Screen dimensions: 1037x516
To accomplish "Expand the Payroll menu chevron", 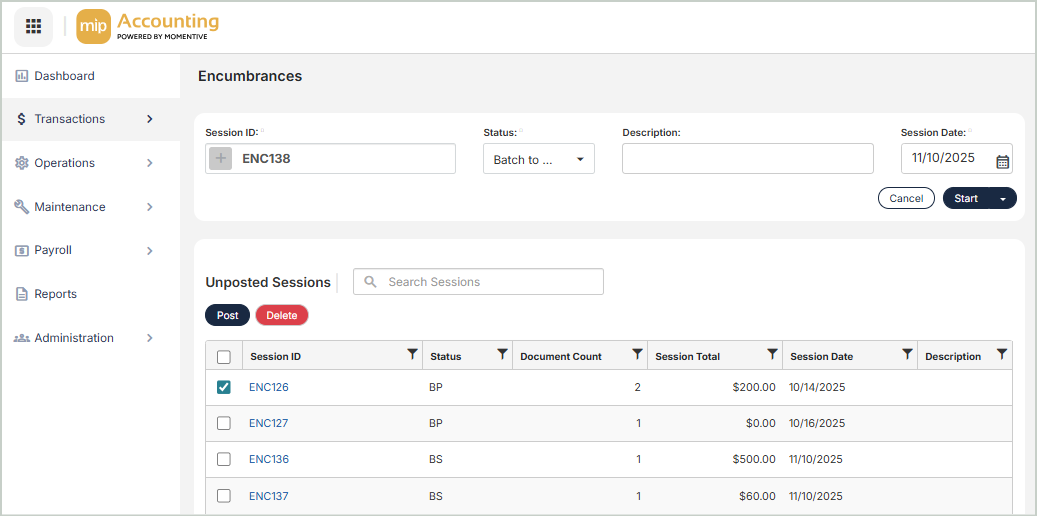I will point(150,251).
